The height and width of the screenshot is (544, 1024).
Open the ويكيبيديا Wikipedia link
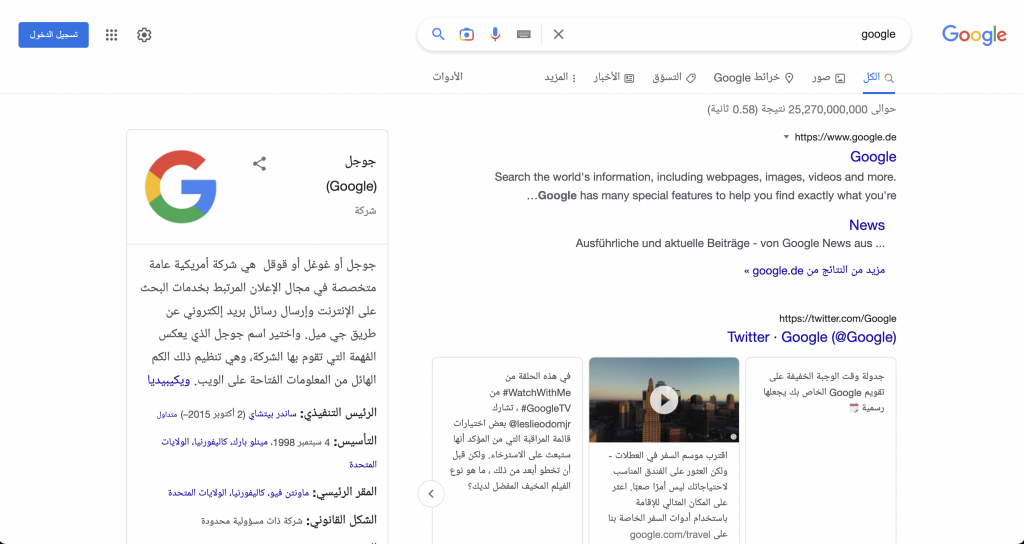pos(168,380)
